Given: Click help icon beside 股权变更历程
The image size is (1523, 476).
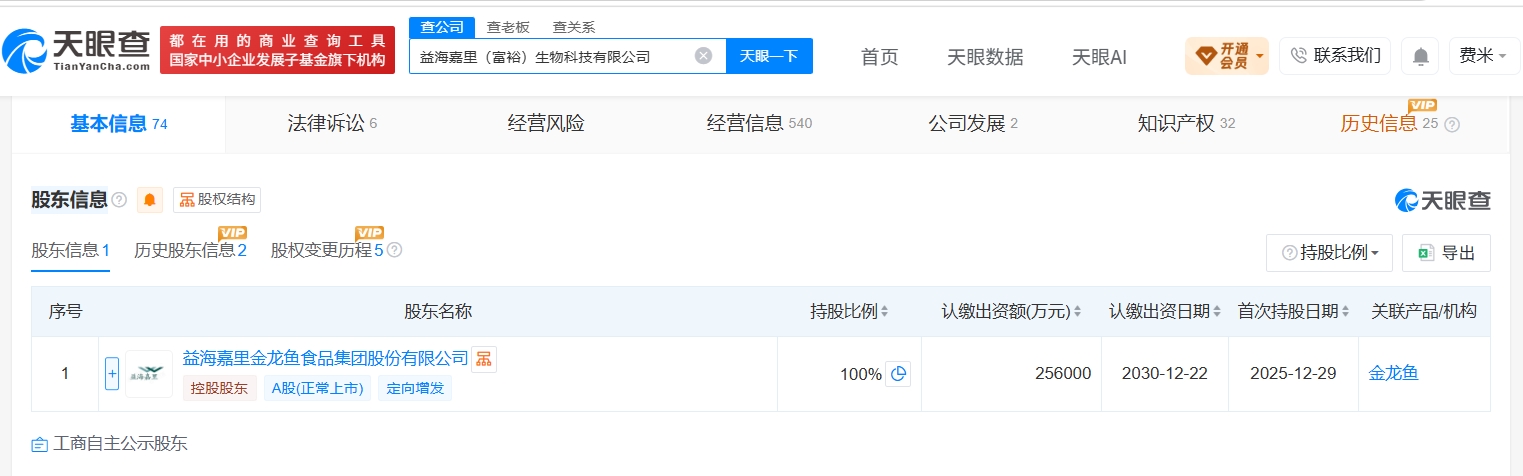Looking at the screenshot, I should (394, 250).
